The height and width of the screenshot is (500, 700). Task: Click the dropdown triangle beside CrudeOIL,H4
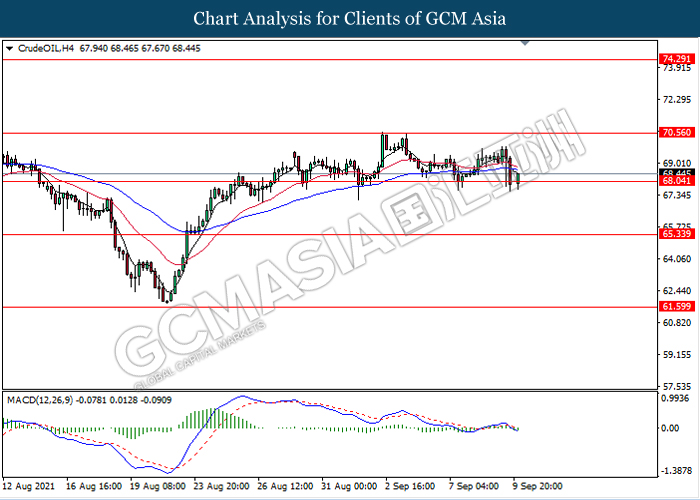pyautogui.click(x=10, y=49)
